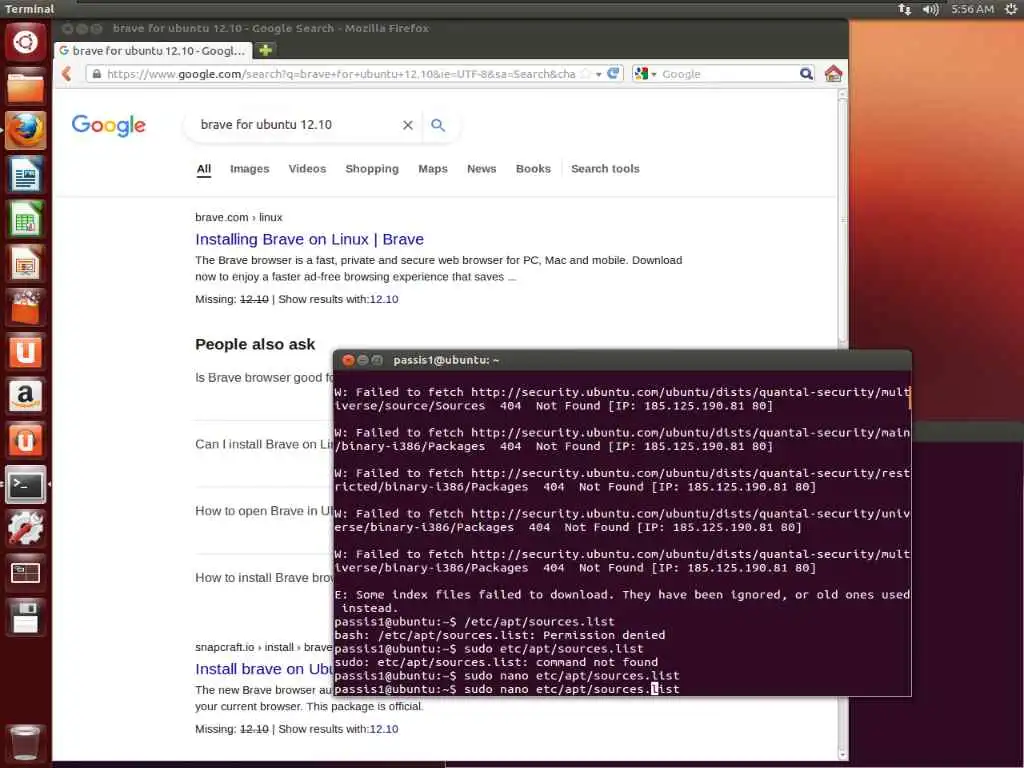Select the 'brave for ubuntu 12.10' browser tab

pos(153,50)
